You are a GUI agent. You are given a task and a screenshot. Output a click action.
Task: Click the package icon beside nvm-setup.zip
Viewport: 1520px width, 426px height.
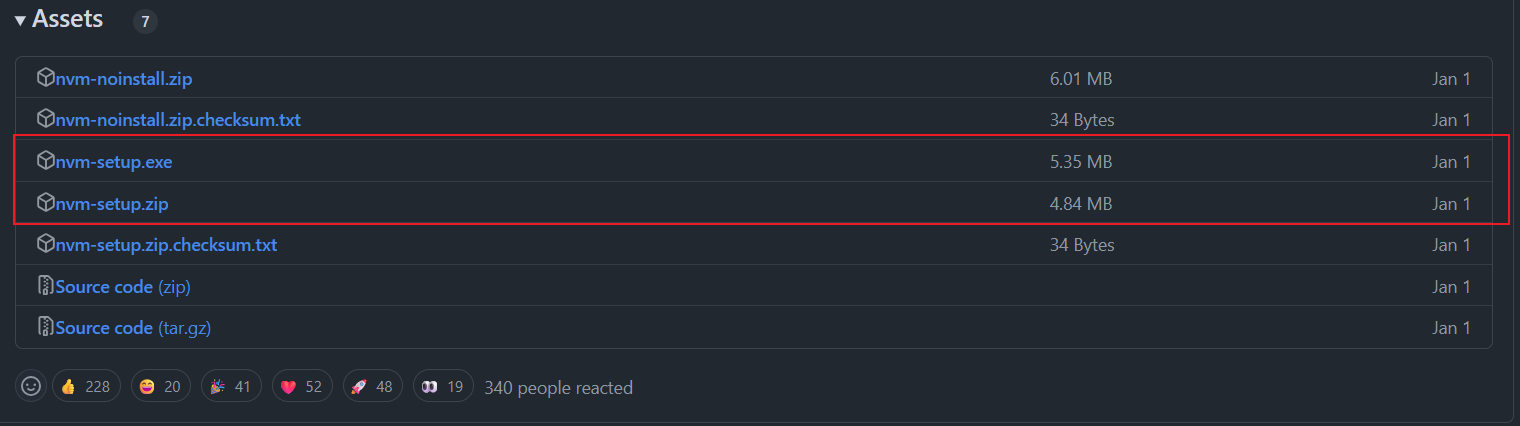(45, 203)
